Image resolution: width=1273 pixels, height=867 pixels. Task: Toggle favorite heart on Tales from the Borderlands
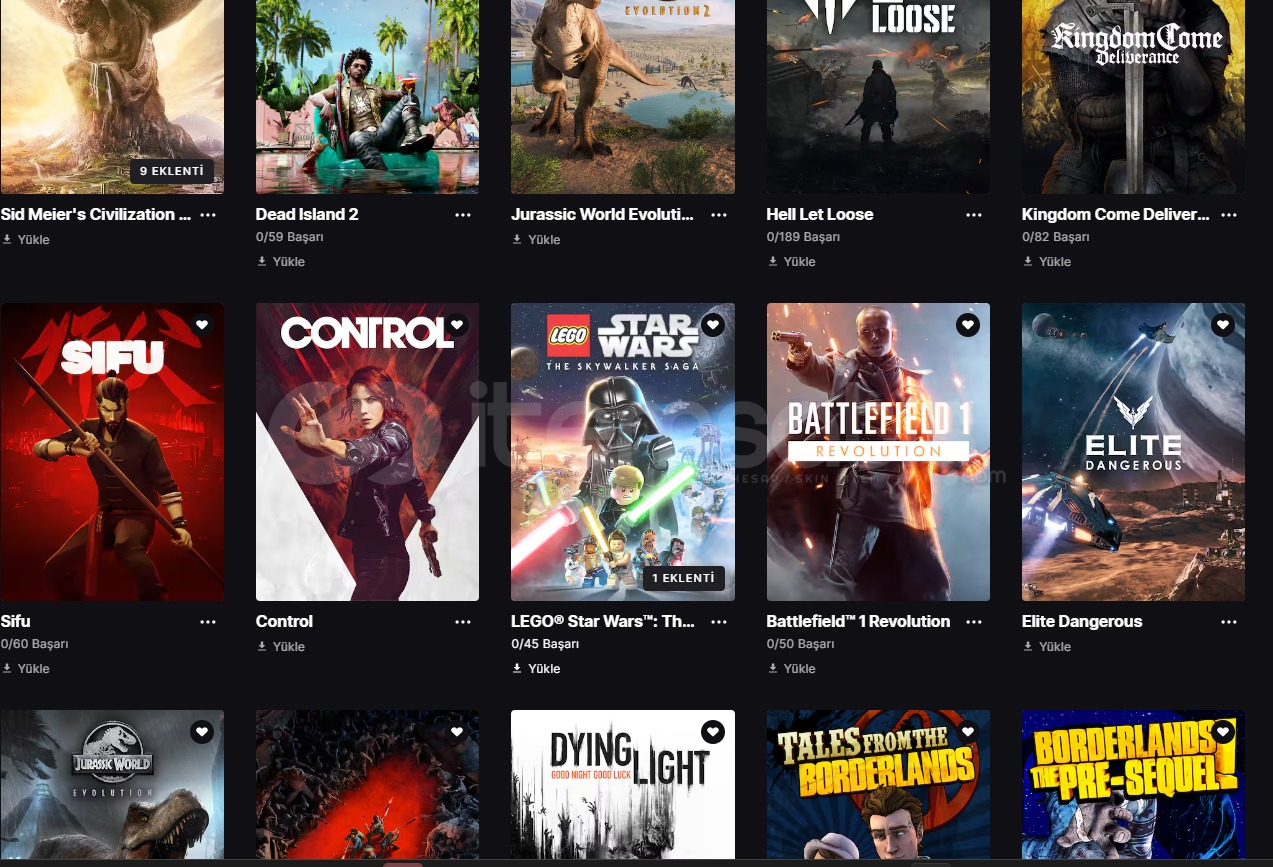967,732
